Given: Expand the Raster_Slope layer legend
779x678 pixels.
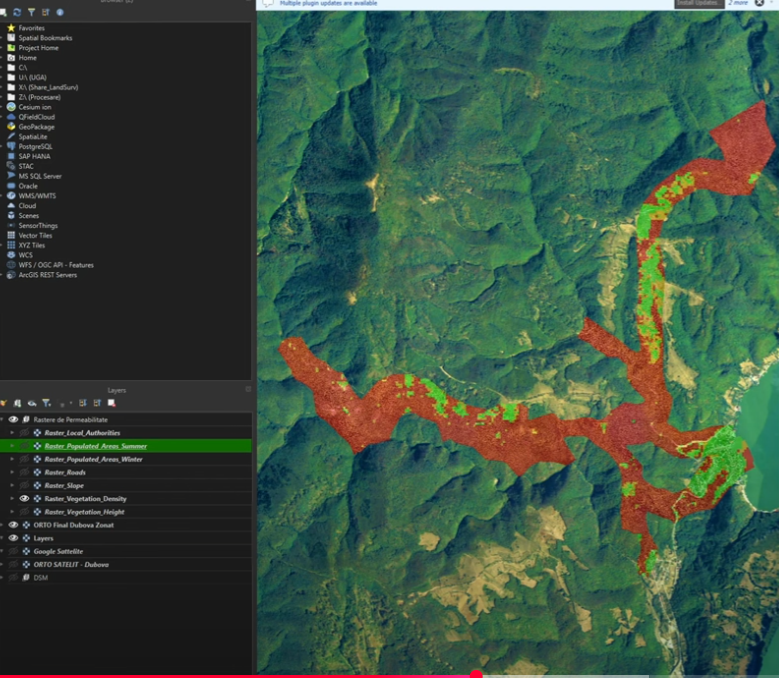Looking at the screenshot, I should pos(12,485).
